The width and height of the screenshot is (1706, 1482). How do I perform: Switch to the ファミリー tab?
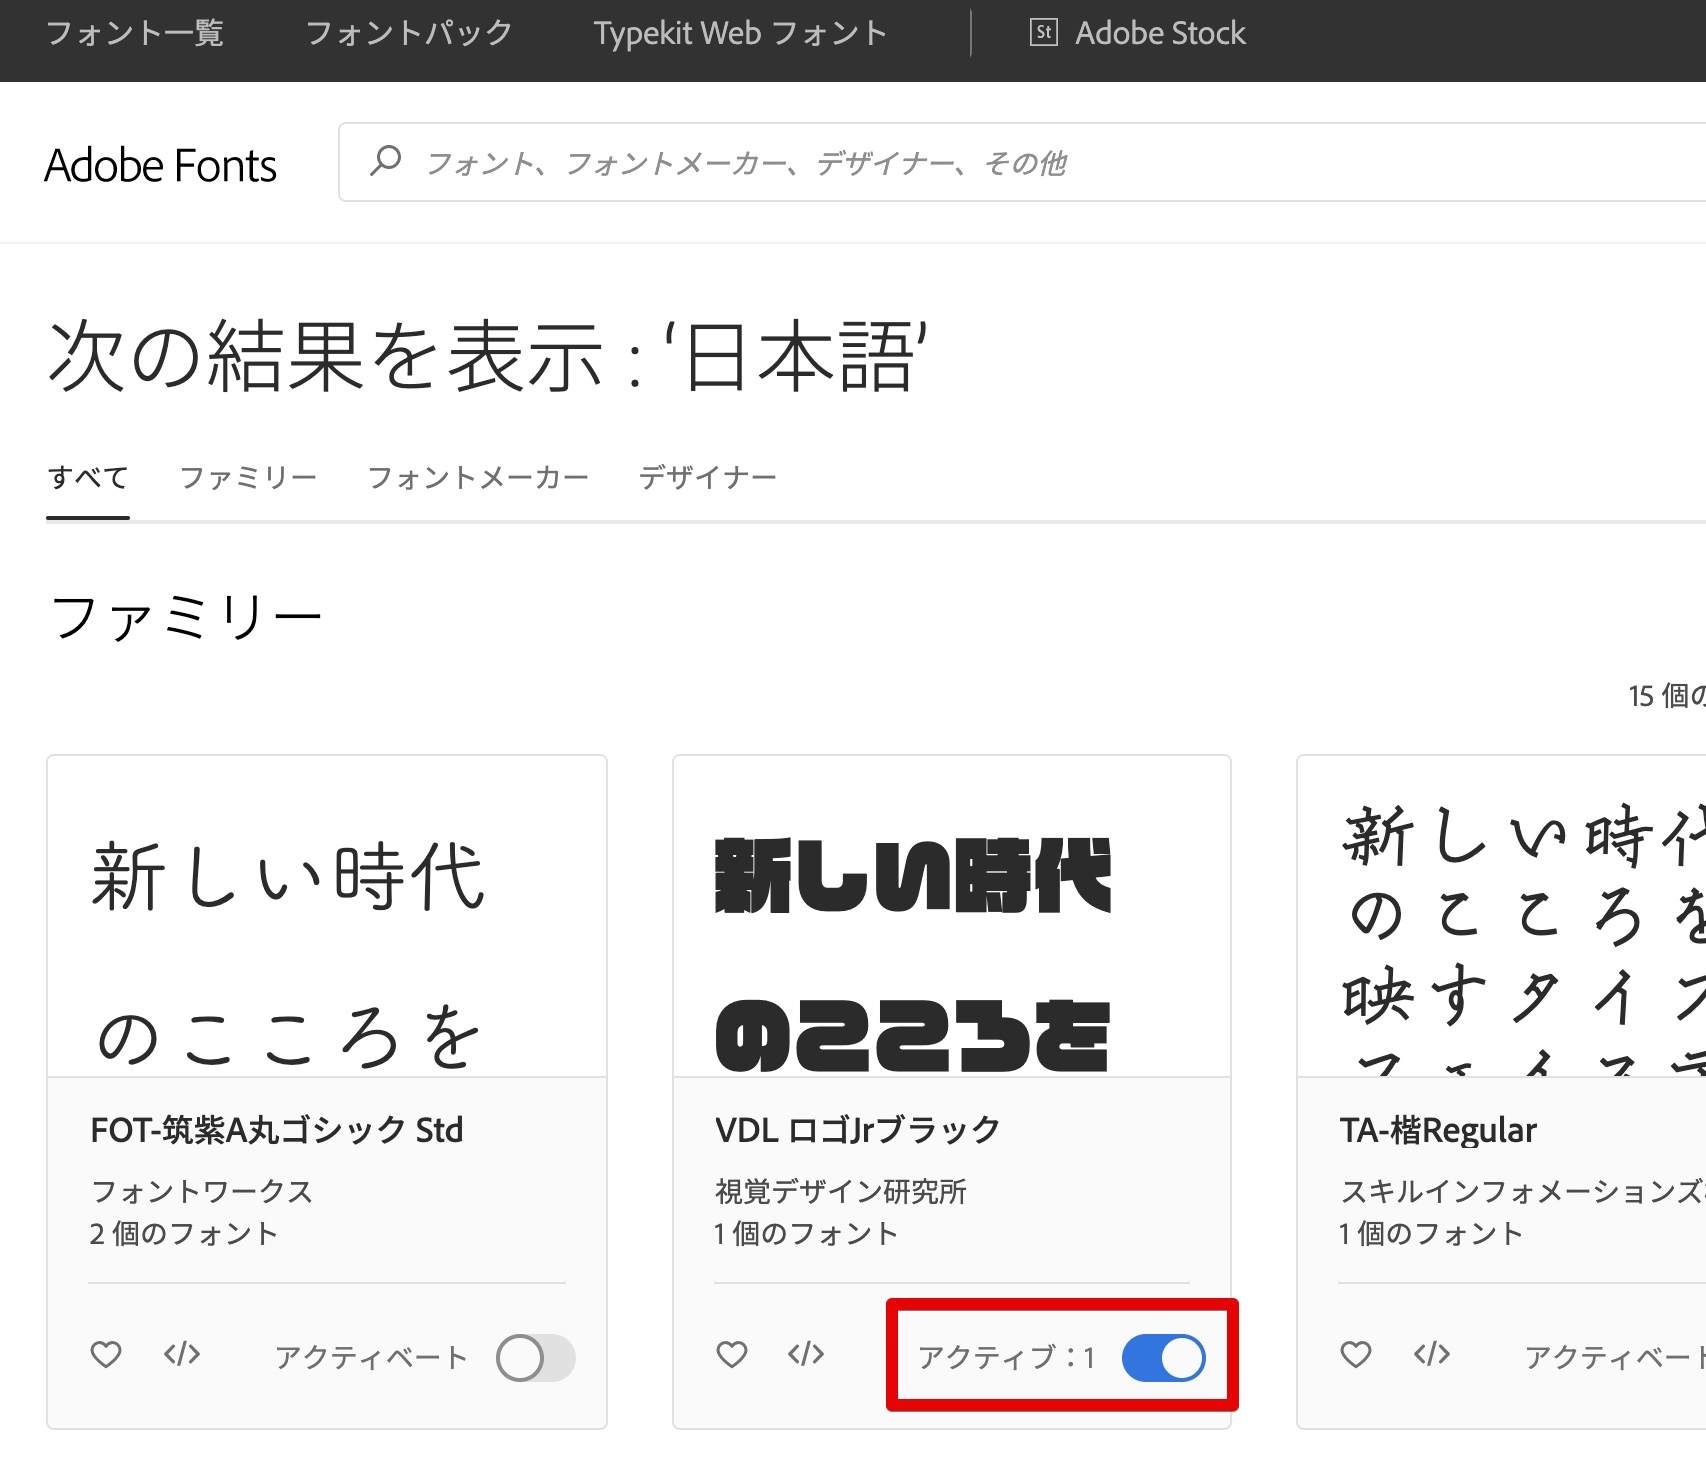(249, 477)
